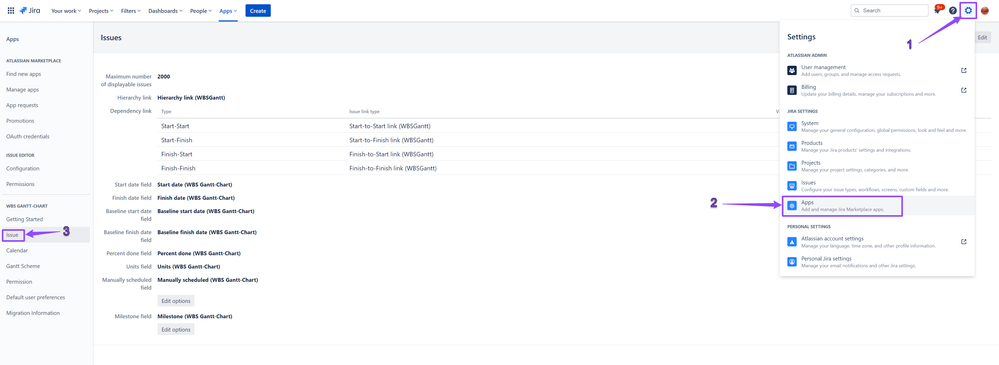The image size is (999, 365).
Task: Click the Atlassian account settings icon
Action: point(792,241)
